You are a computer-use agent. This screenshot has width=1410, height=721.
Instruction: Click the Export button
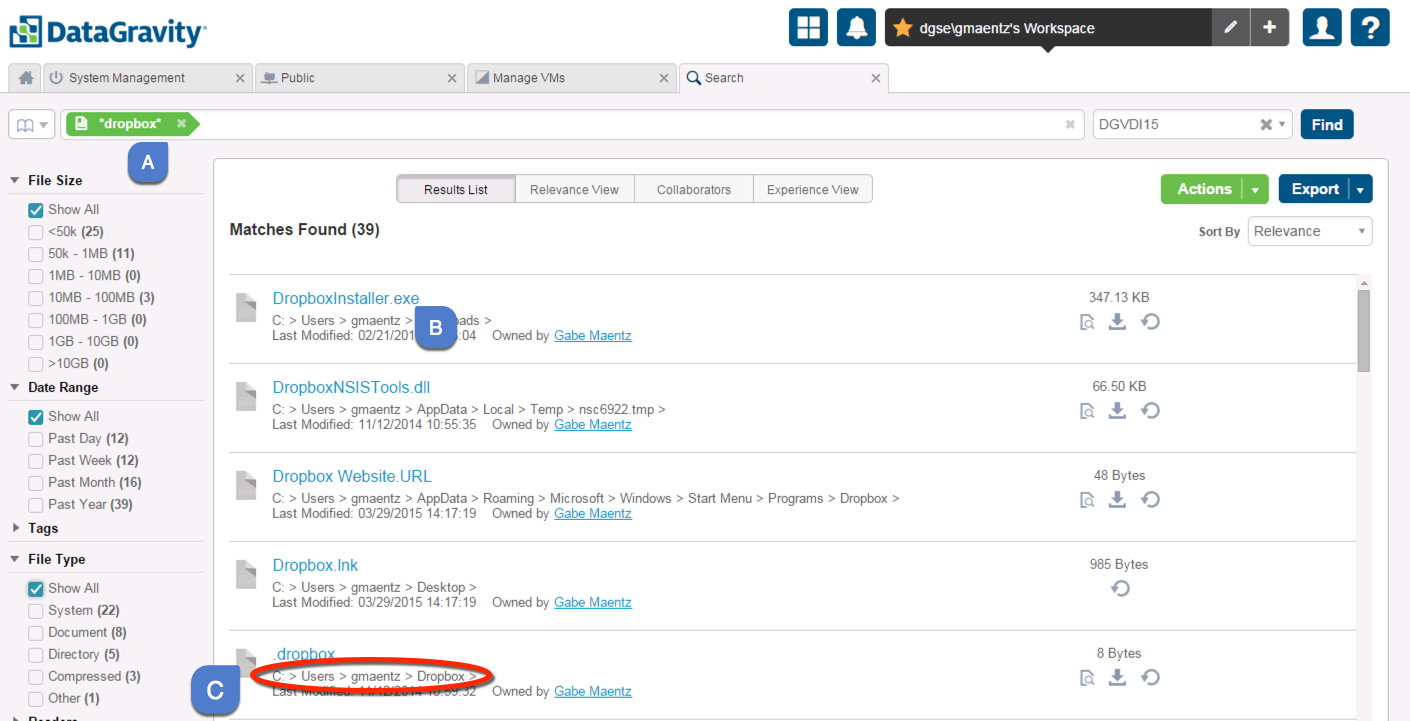point(1314,189)
